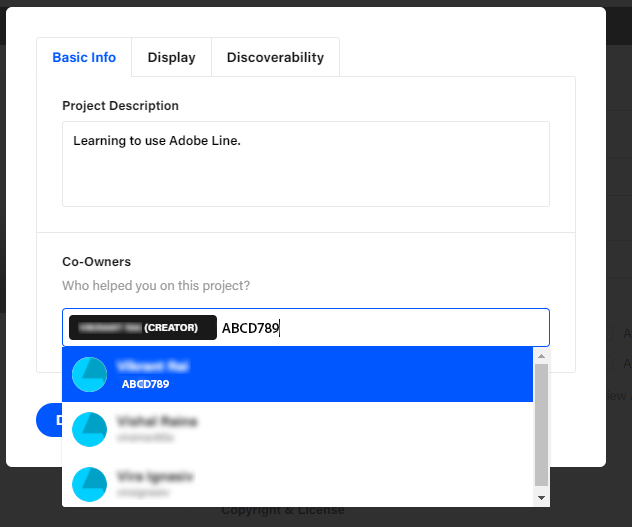Open the Display tab
632x527 pixels.
171,57
